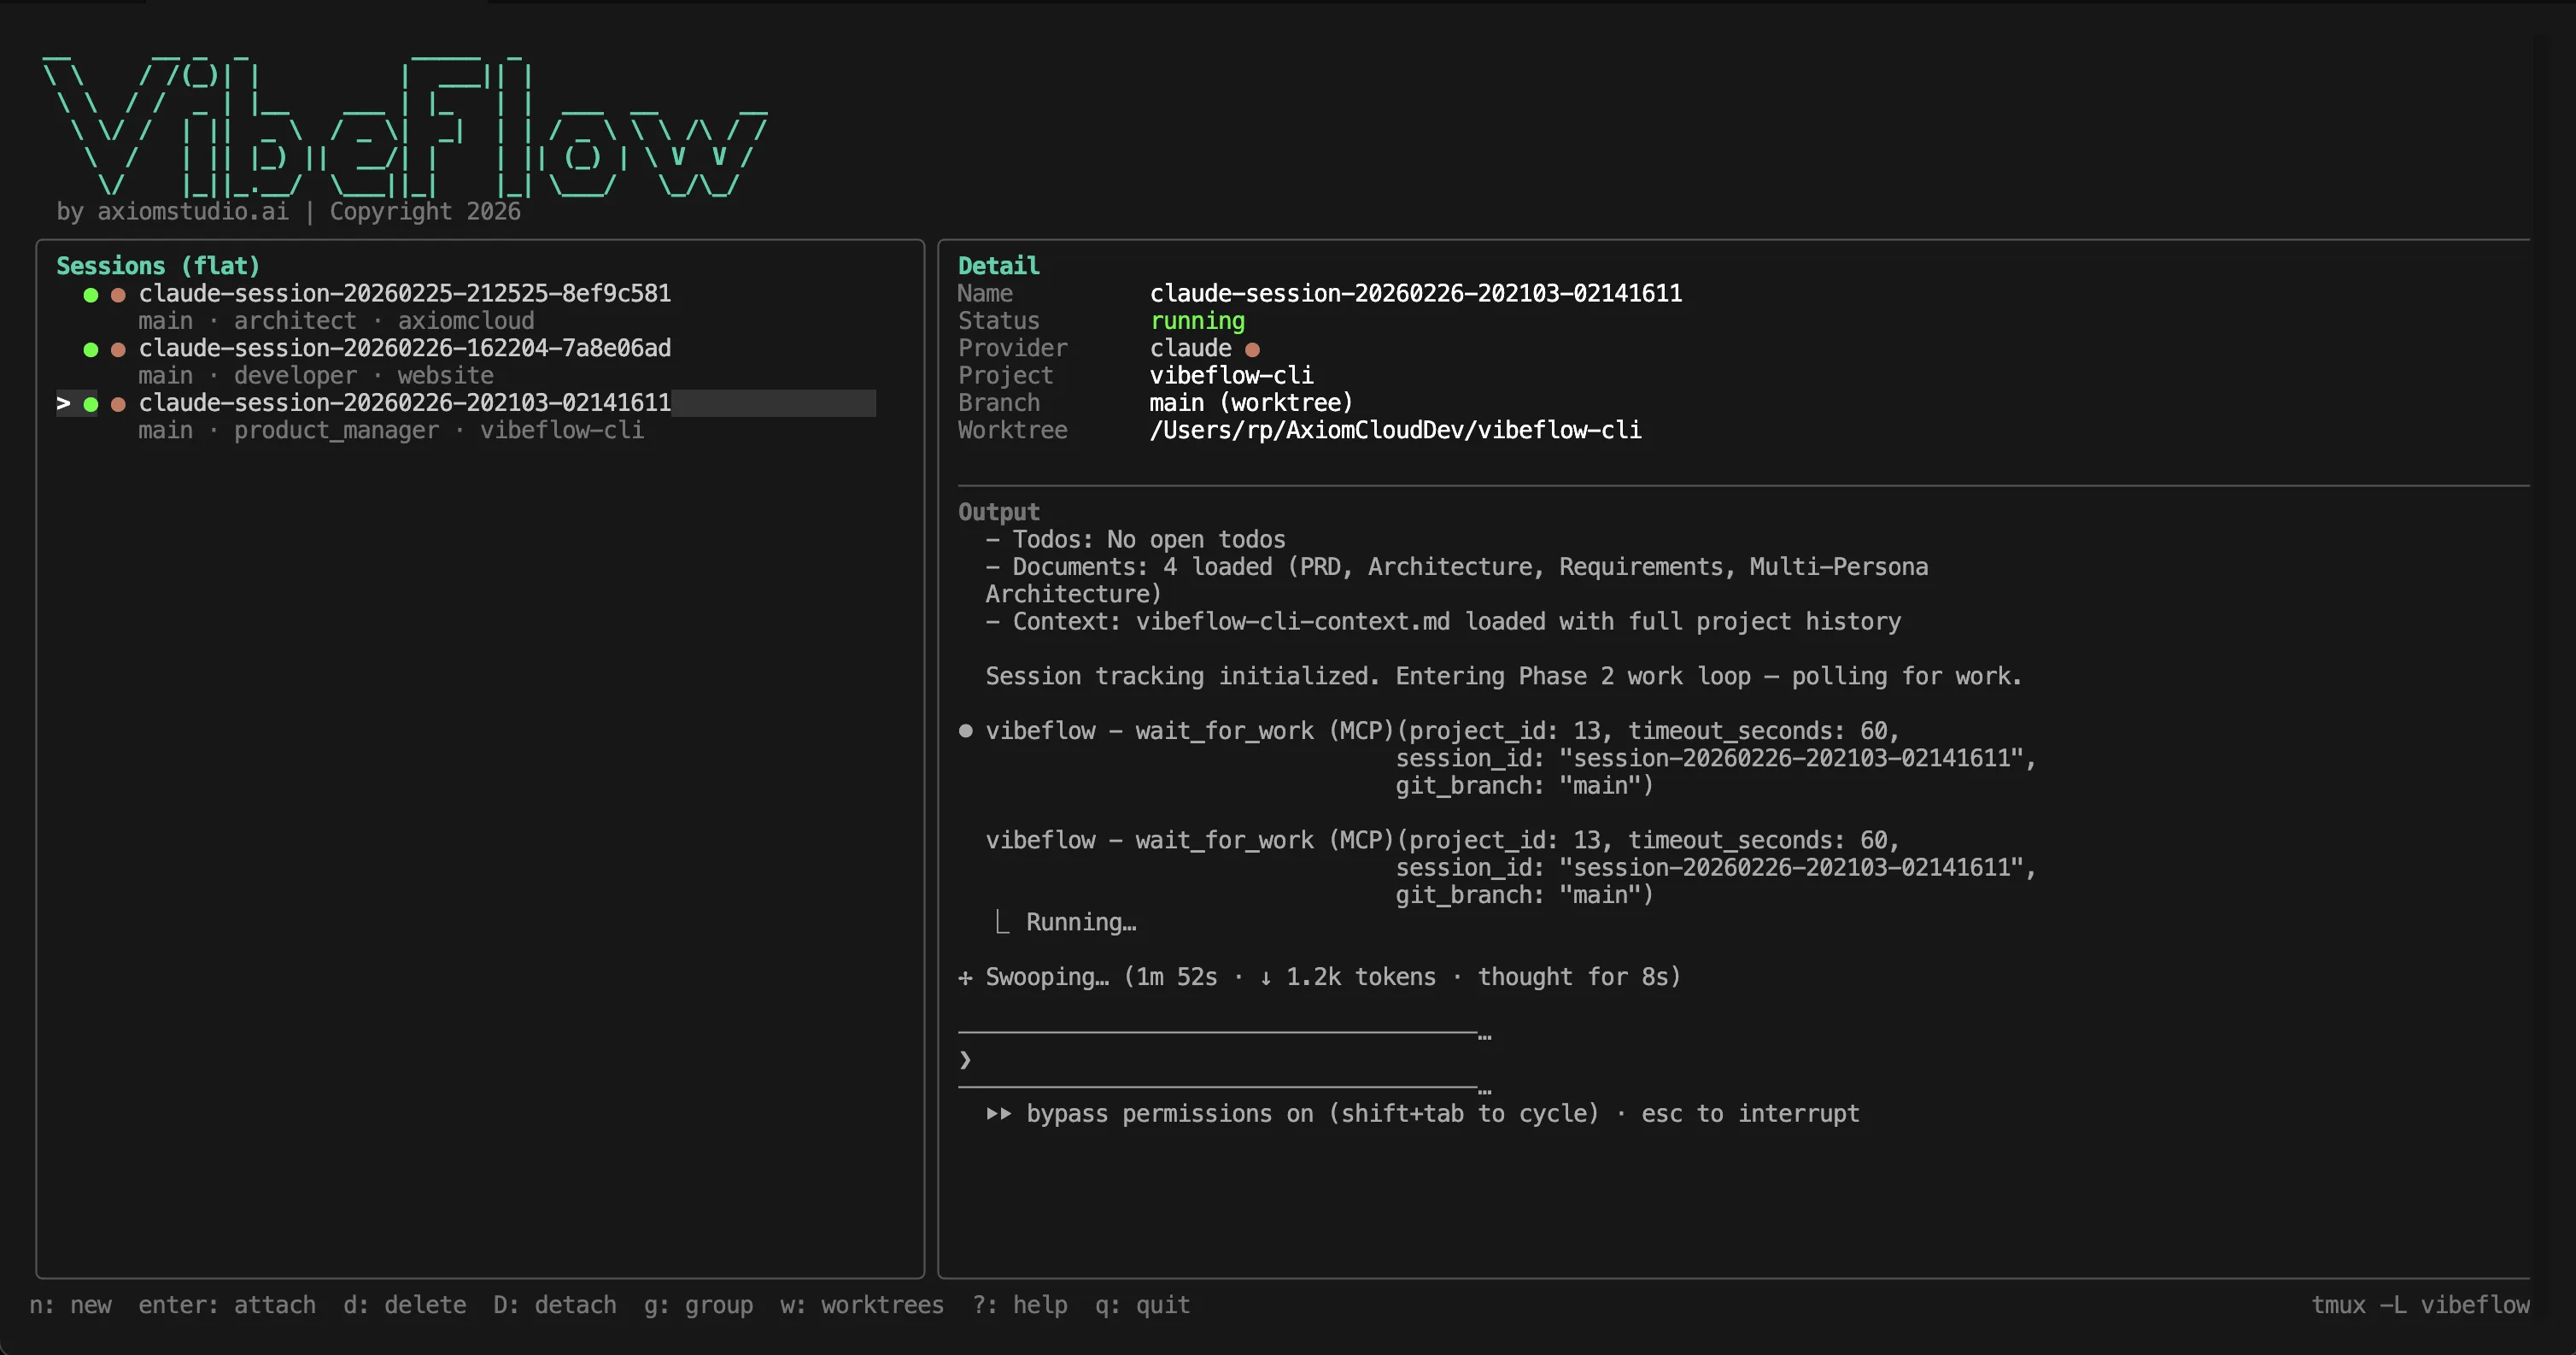The width and height of the screenshot is (2576, 1355).
Task: Delete a session using d: delete
Action: click(x=404, y=1305)
